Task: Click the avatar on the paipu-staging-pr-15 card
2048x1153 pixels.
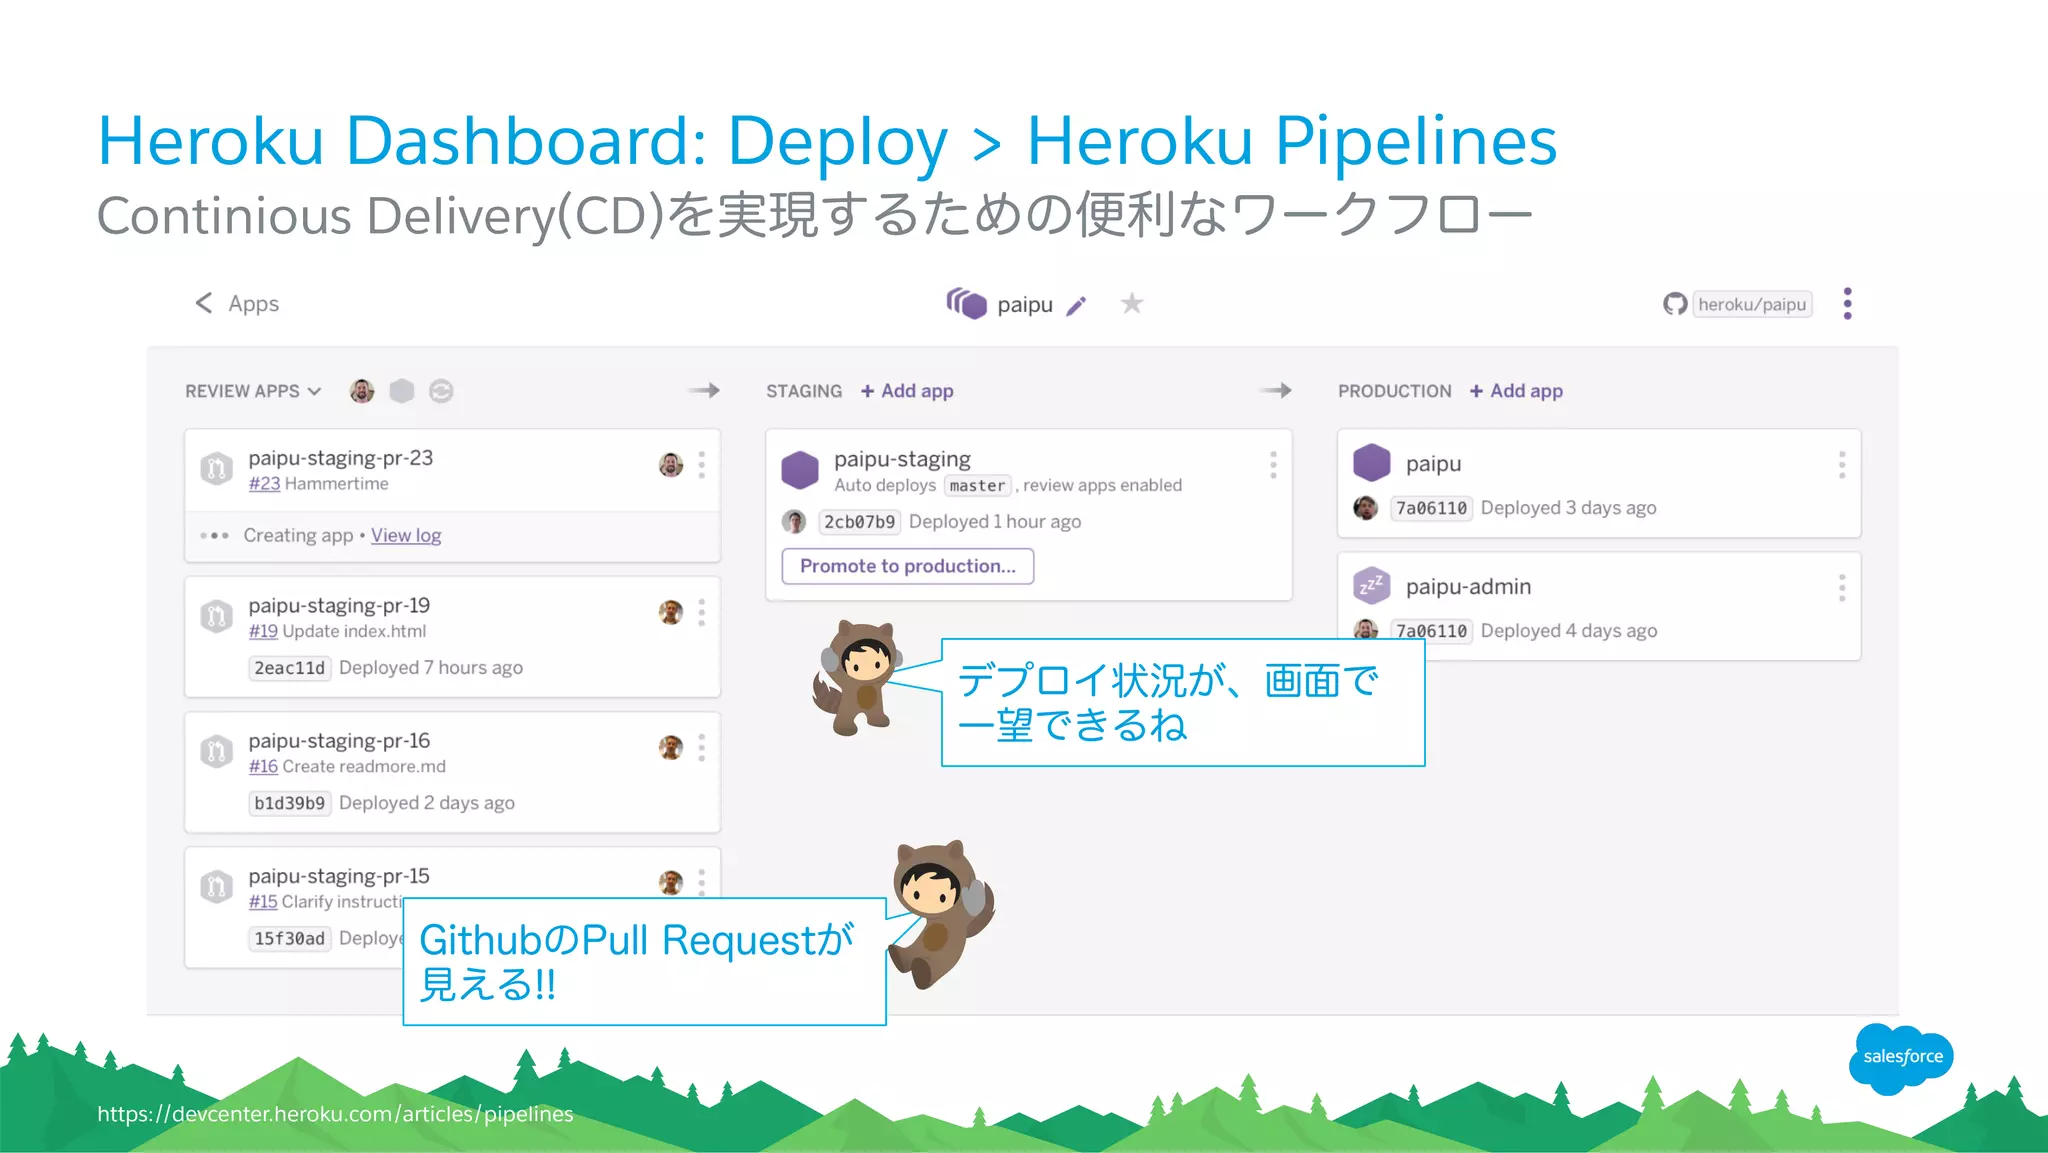Action: (x=671, y=882)
